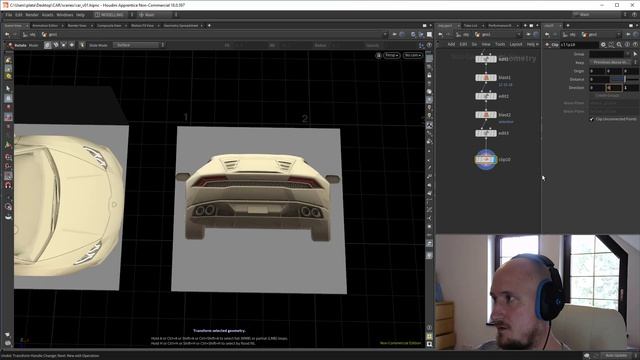The image size is (640, 360).
Task: Switch to the Geometry Spreadsheet tab
Action: (x=181, y=25)
